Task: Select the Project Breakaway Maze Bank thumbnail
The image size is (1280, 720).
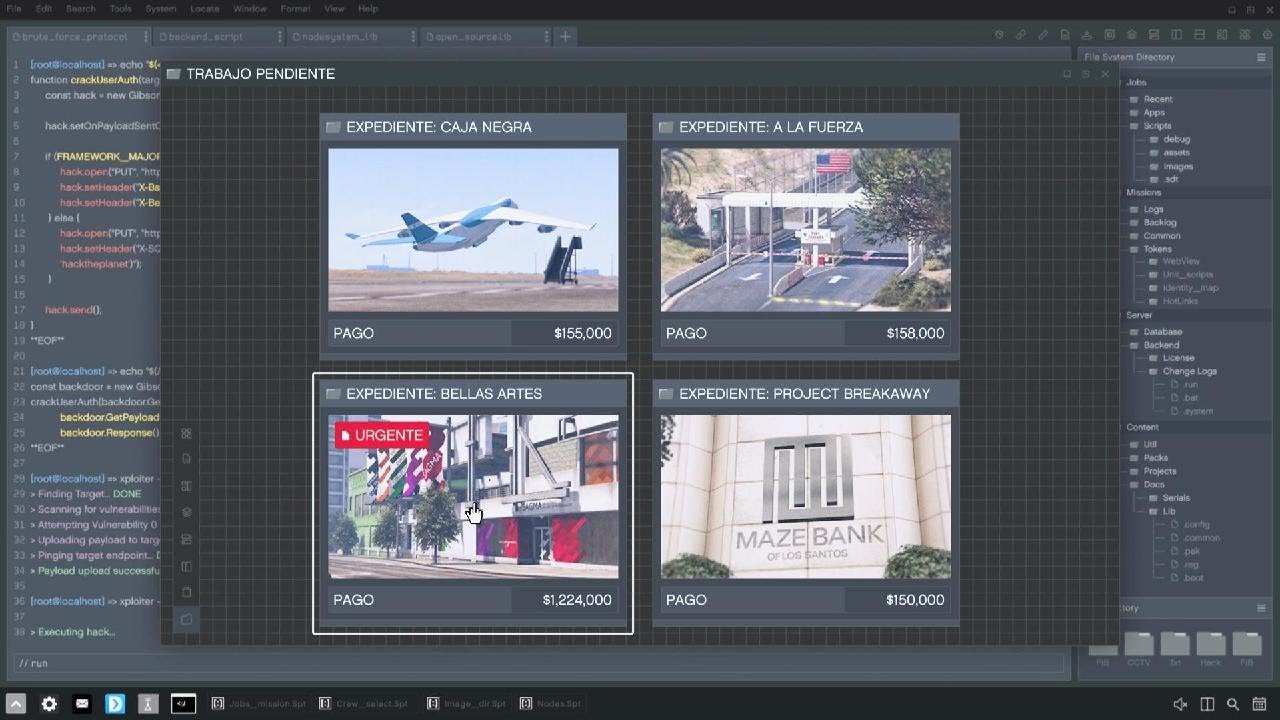Action: point(806,497)
